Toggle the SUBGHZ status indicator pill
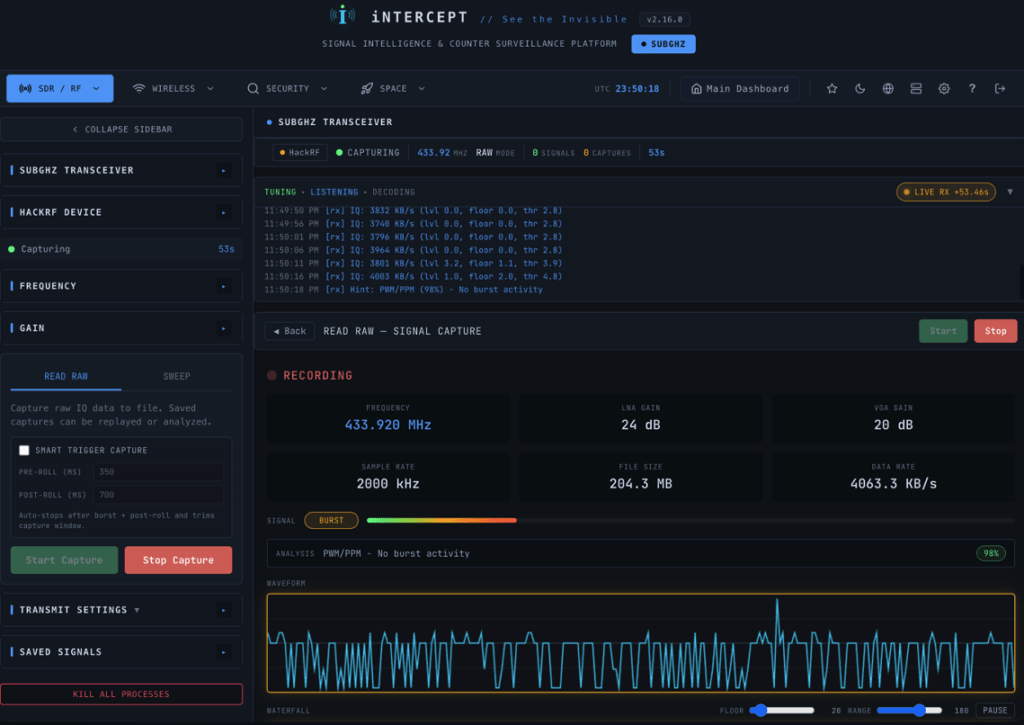The width and height of the screenshot is (1024, 725). [x=662, y=44]
